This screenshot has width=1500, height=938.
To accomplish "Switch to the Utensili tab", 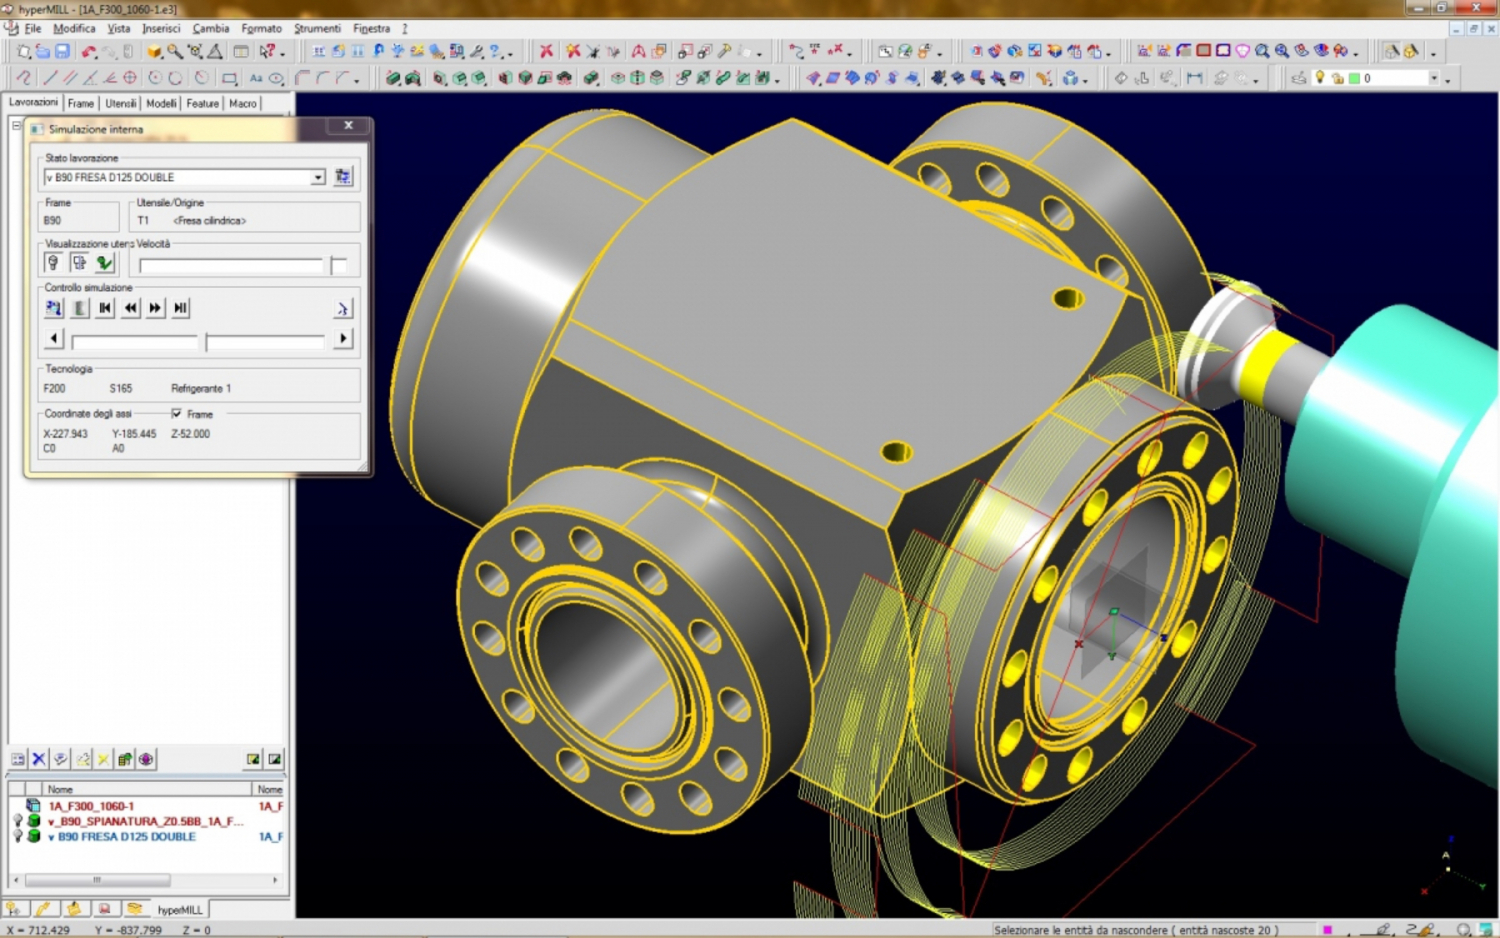I will [121, 103].
